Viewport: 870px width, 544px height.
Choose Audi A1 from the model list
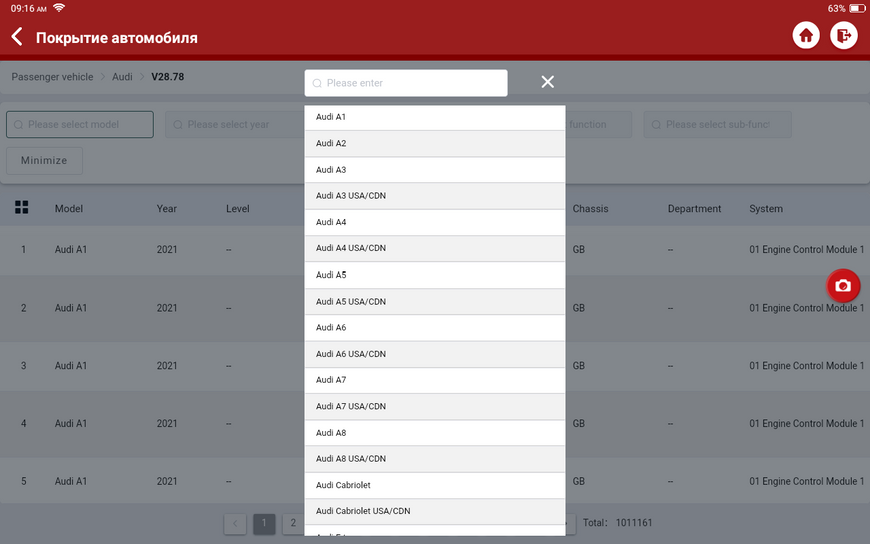[434, 117]
